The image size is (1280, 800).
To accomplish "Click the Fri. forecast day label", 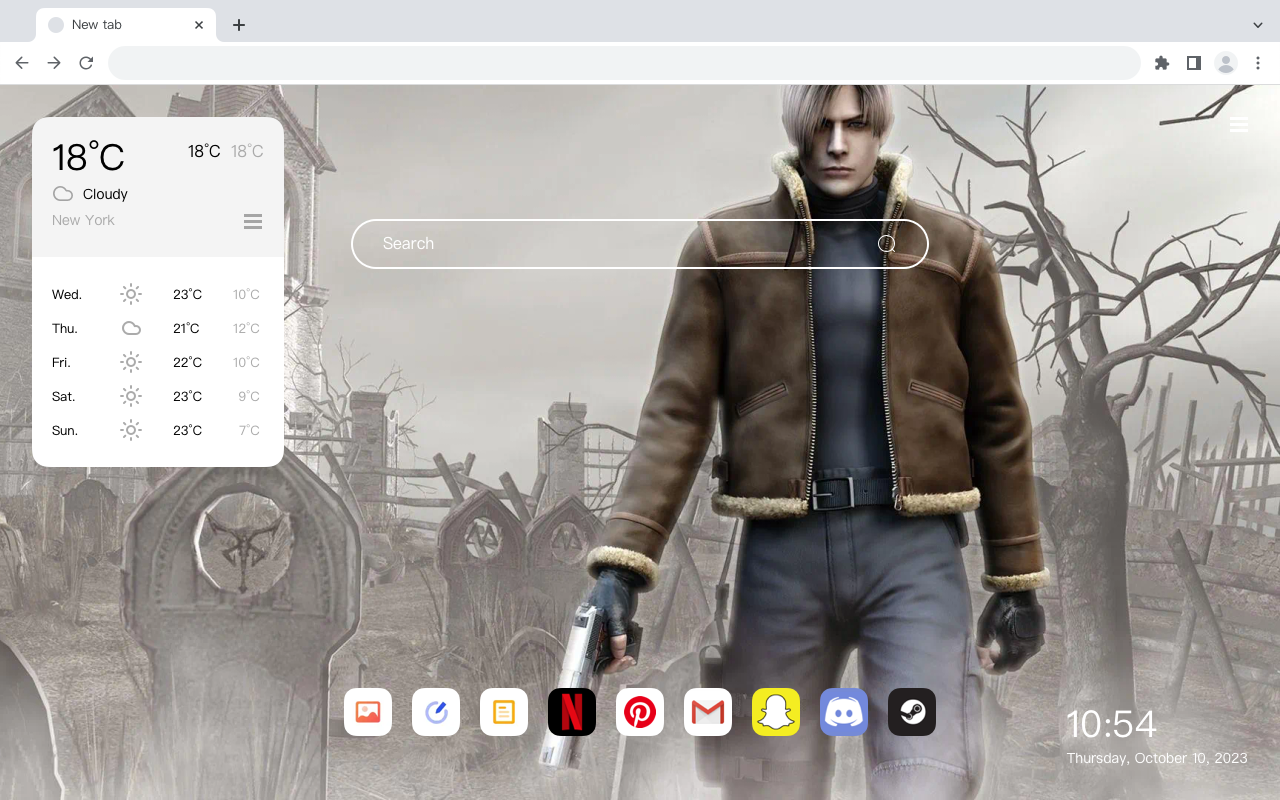I will [61, 362].
